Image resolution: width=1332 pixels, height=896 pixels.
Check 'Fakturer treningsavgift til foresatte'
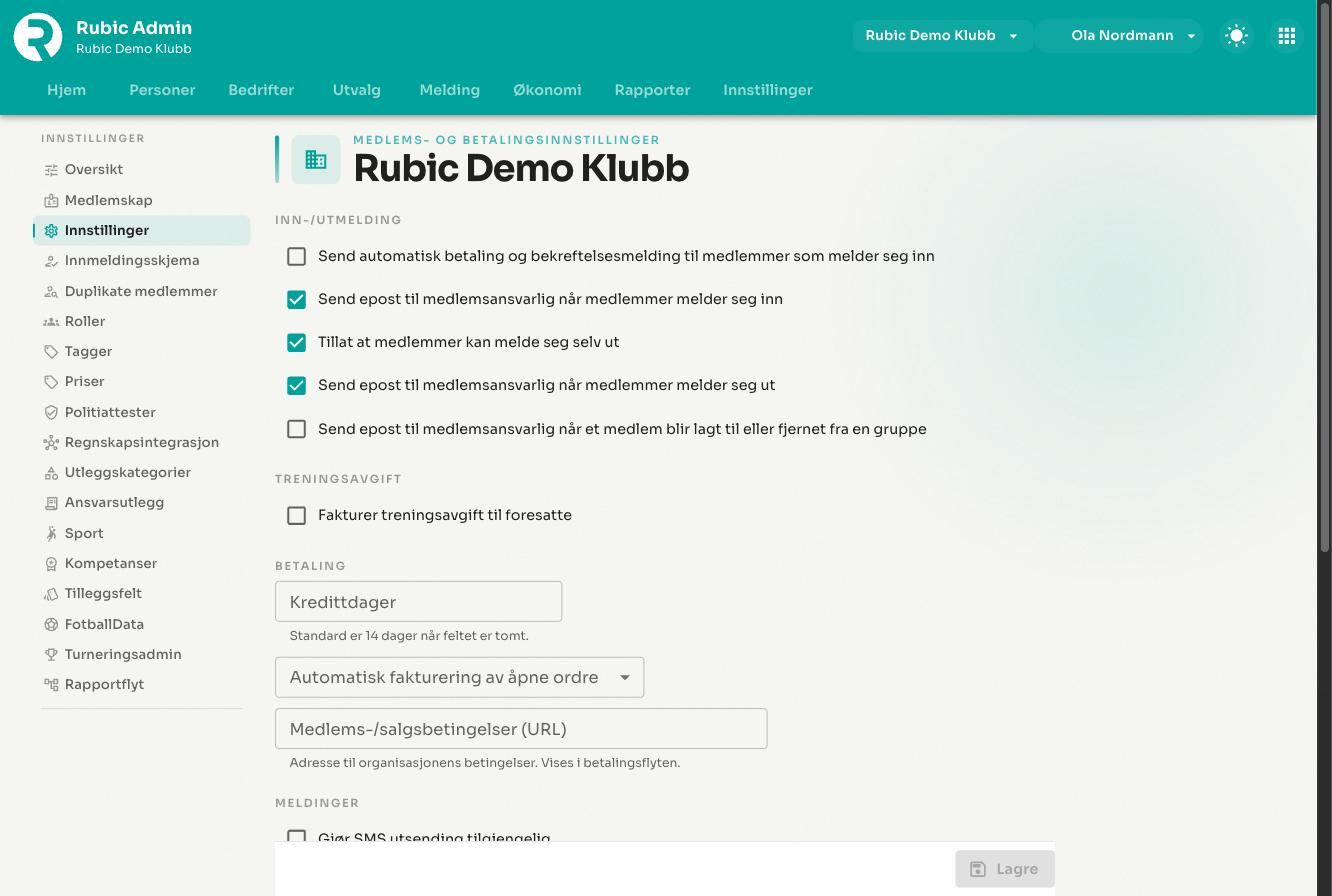pyautogui.click(x=297, y=516)
